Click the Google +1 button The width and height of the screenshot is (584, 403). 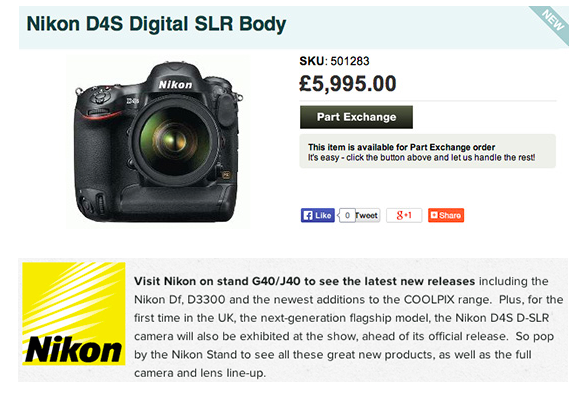(x=404, y=215)
